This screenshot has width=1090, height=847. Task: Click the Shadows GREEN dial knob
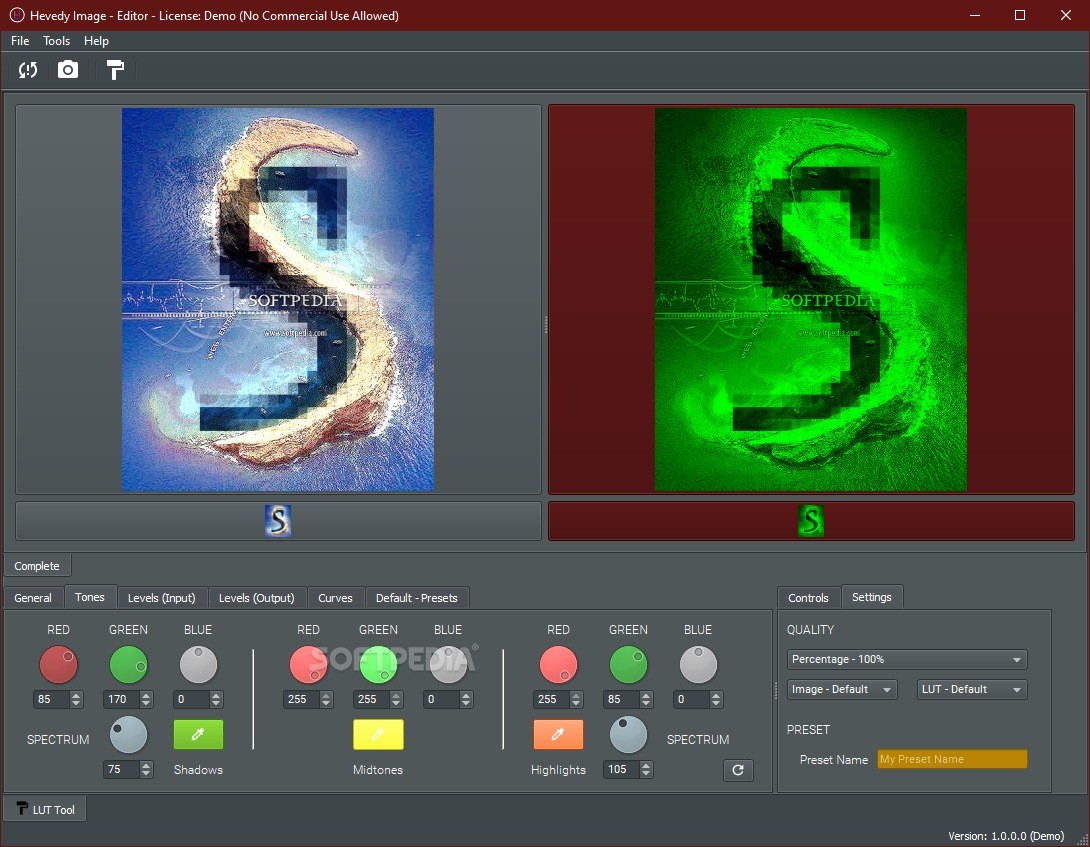click(129, 665)
